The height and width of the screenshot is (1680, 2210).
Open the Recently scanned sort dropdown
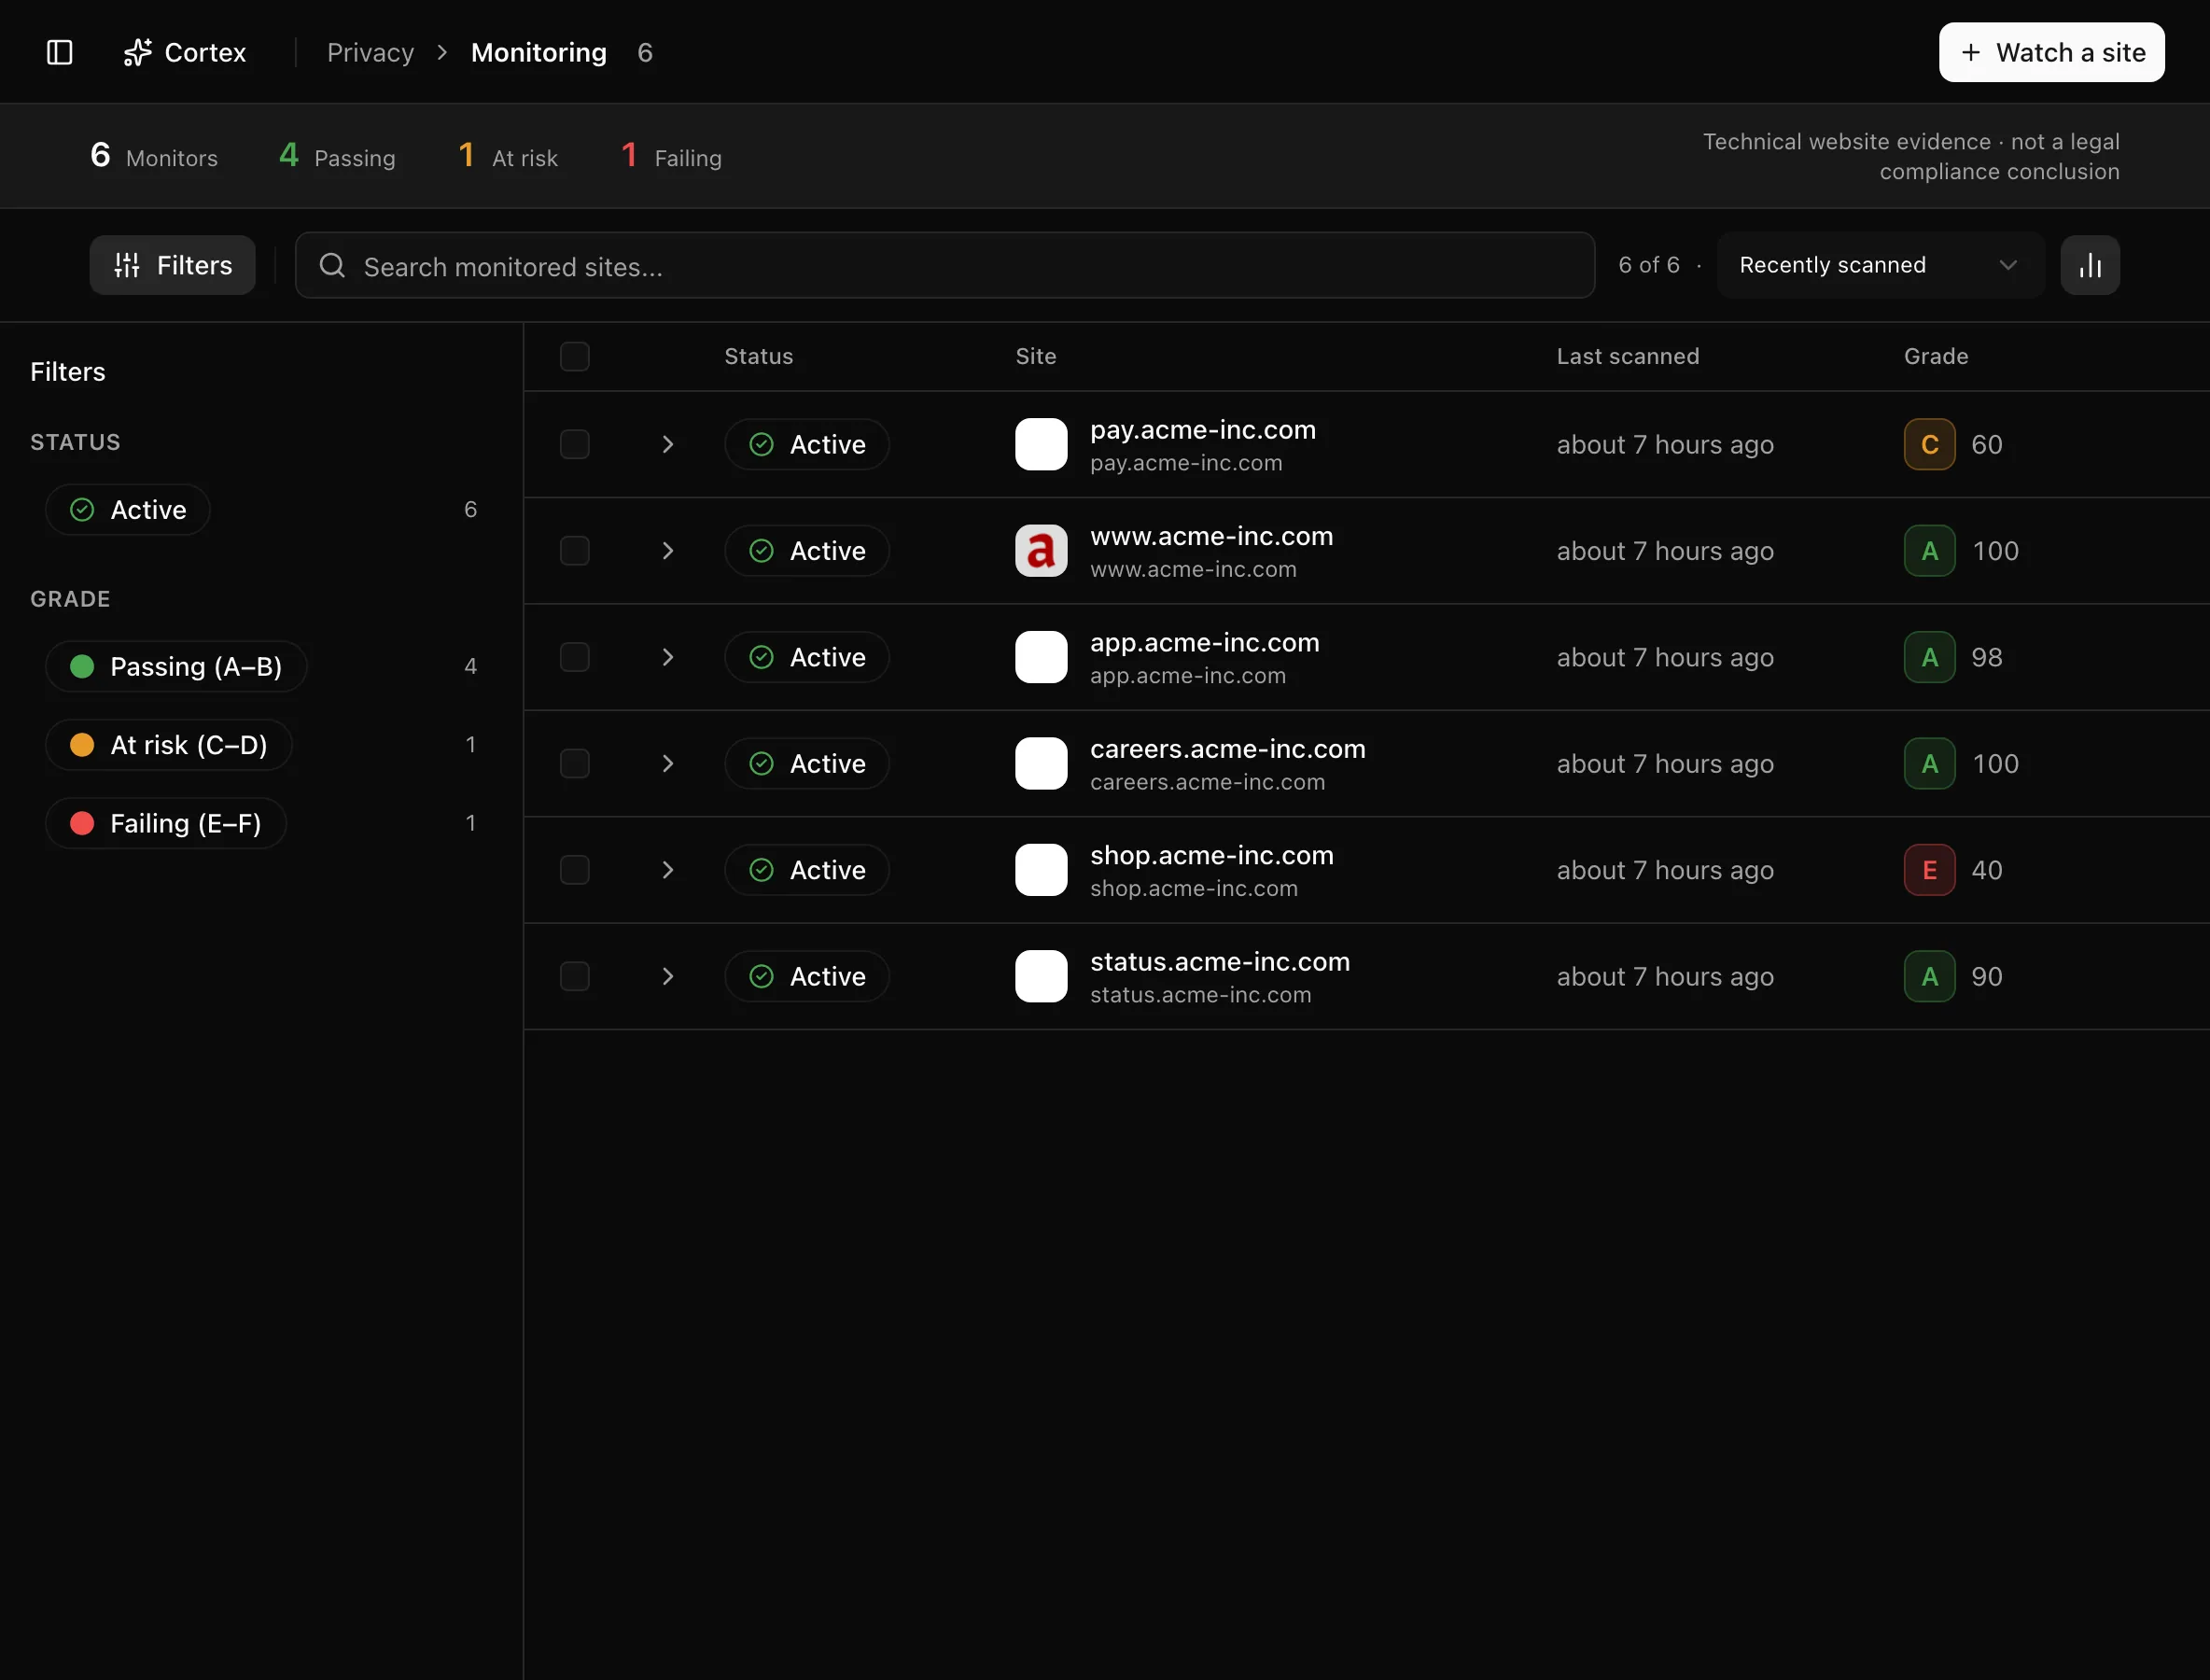coord(1880,265)
